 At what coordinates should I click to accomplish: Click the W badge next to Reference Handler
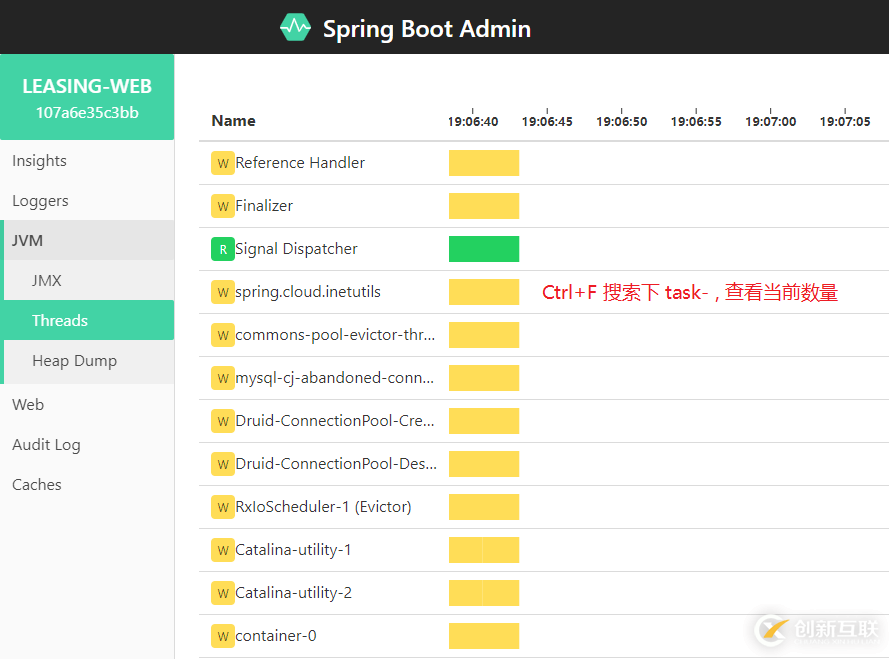click(x=223, y=163)
